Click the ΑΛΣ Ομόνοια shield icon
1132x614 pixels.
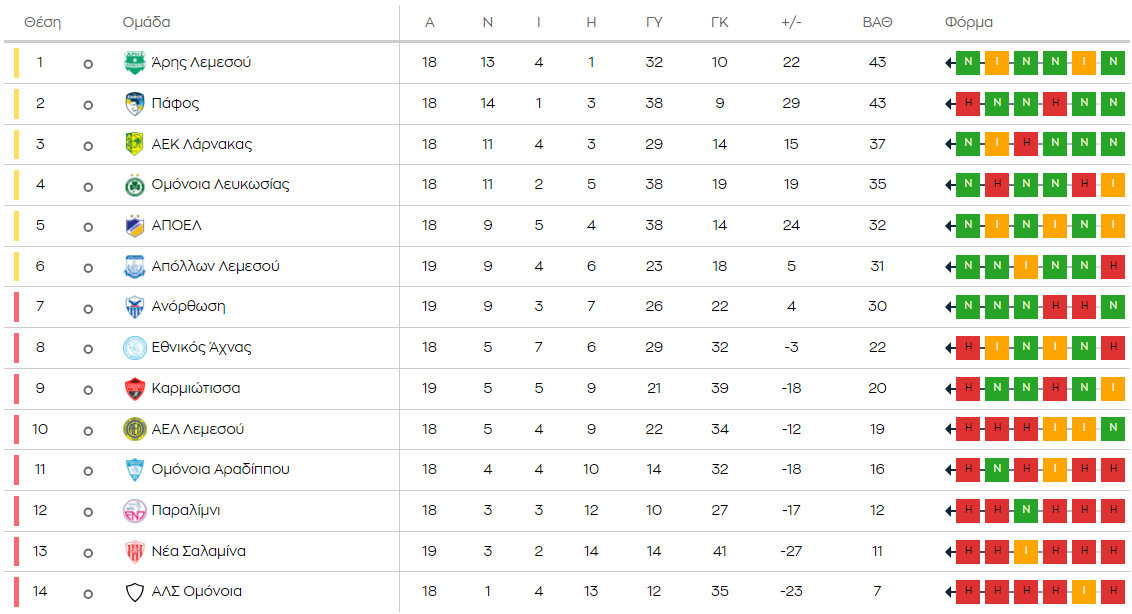coord(134,592)
